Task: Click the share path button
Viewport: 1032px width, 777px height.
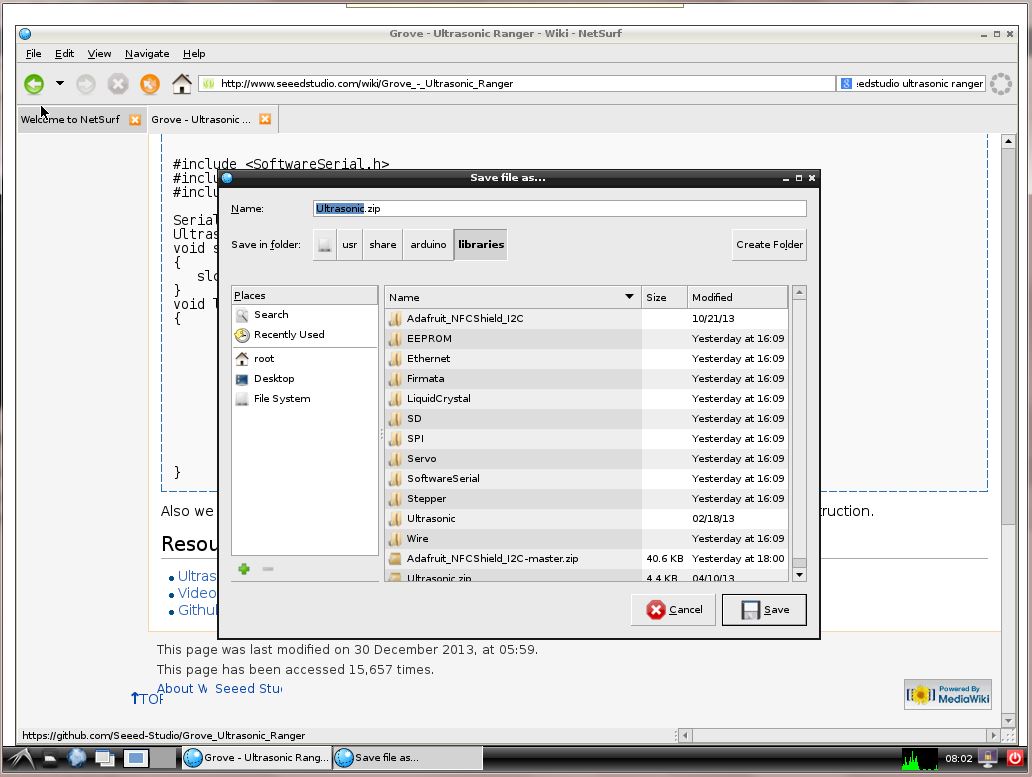Action: pos(382,245)
